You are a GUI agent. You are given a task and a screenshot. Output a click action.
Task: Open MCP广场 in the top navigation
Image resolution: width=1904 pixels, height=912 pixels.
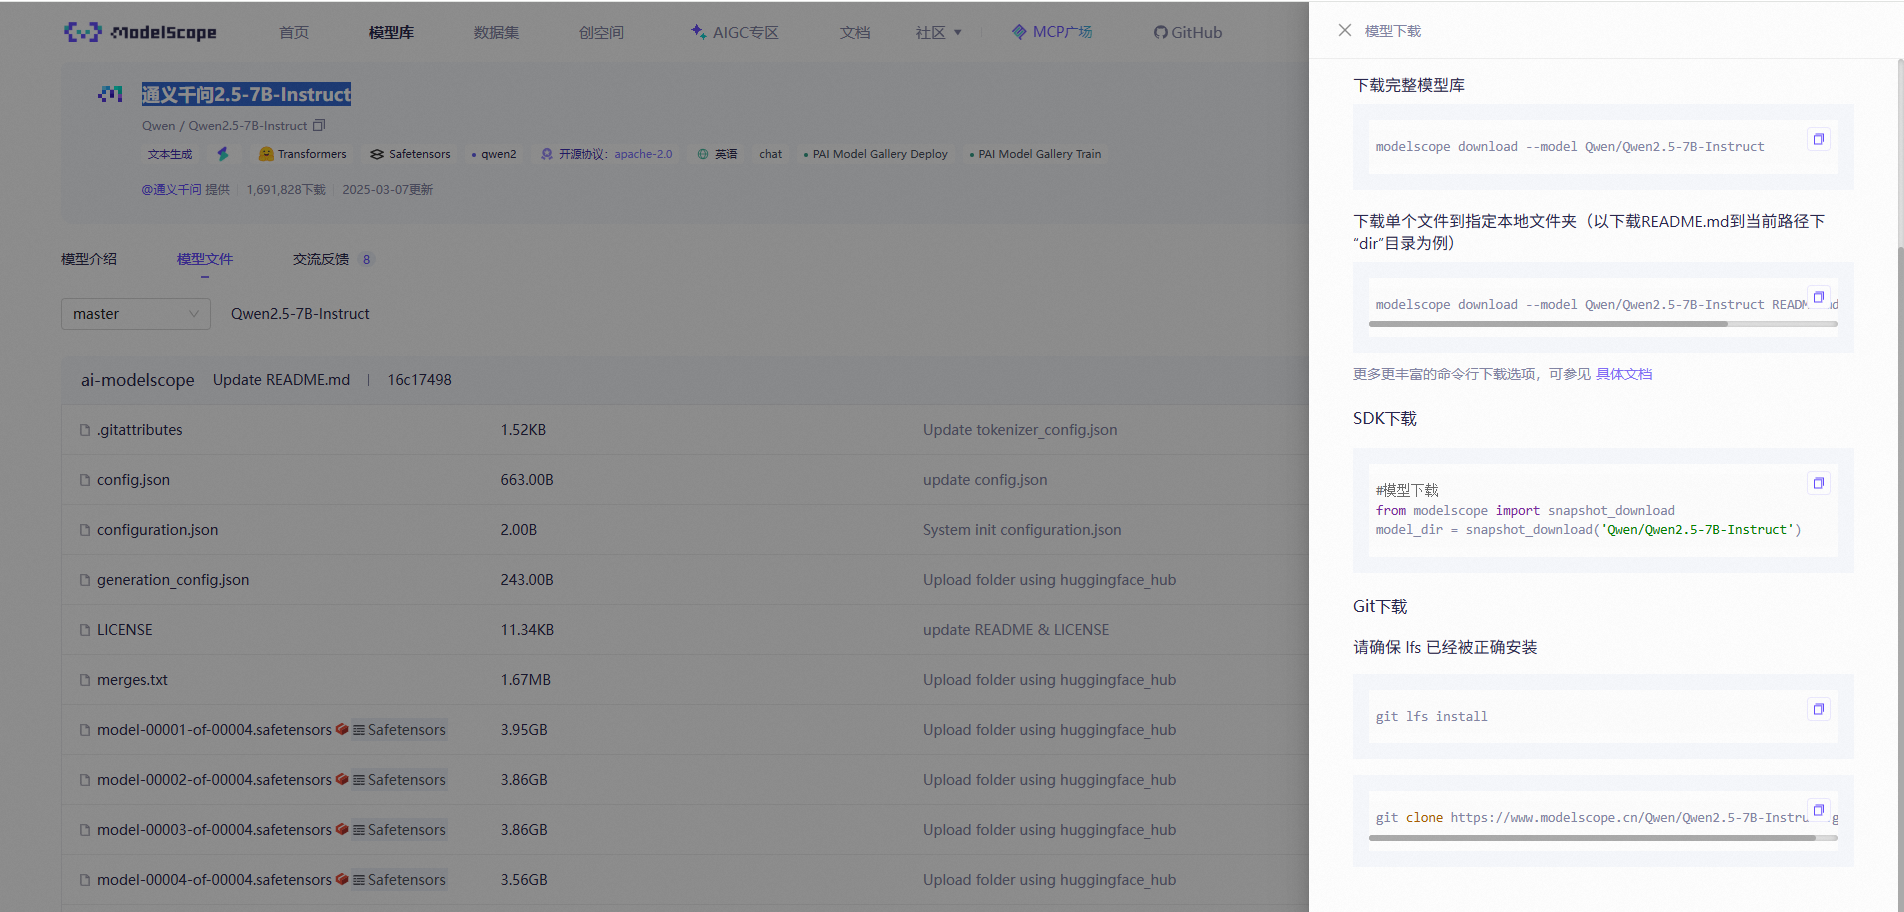(1052, 32)
